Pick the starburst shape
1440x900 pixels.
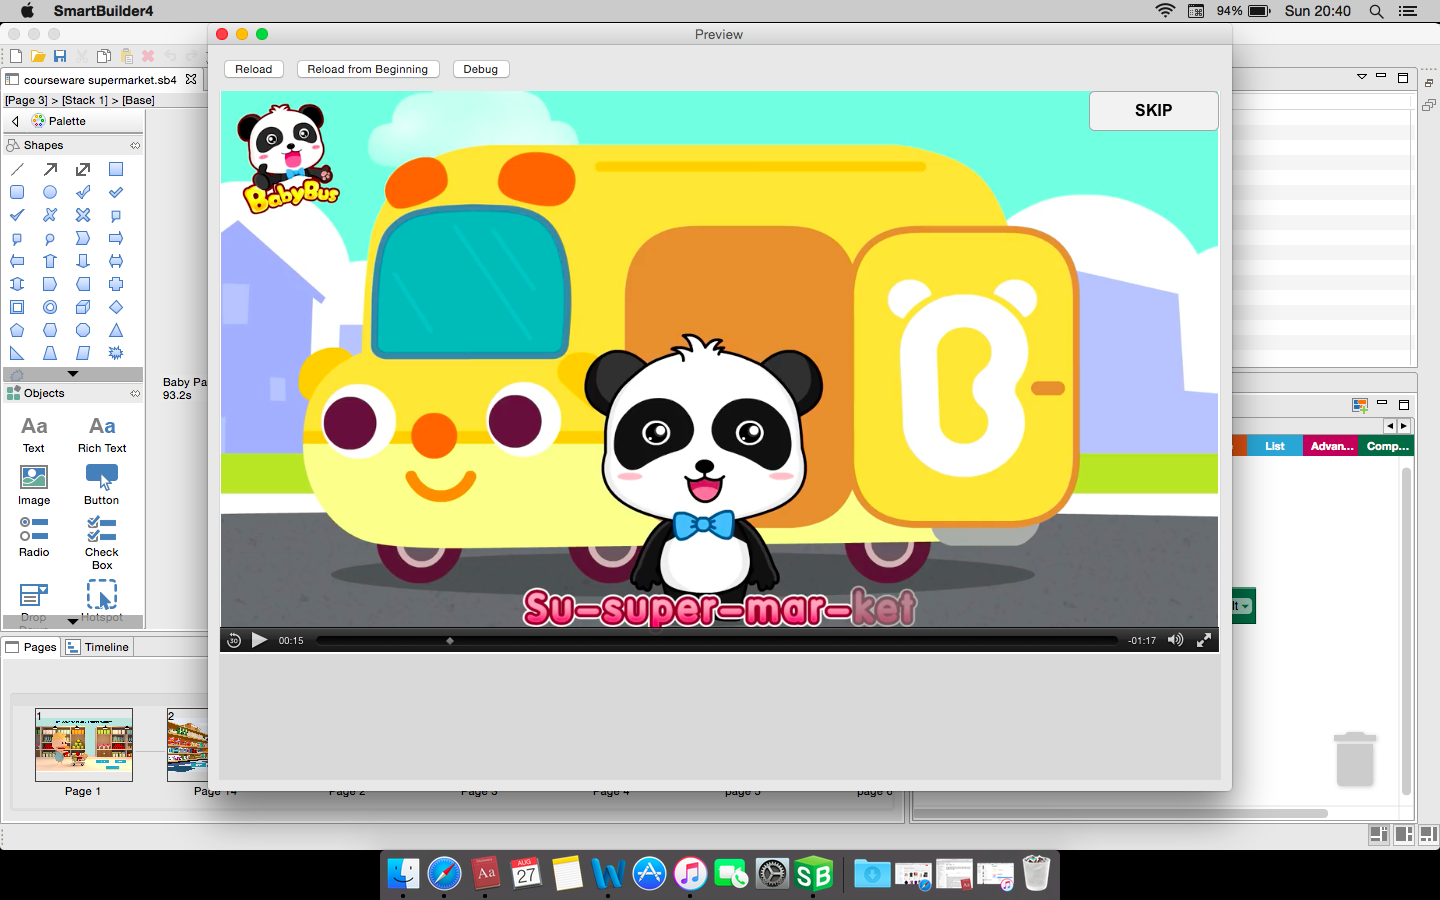pyautogui.click(x=116, y=353)
